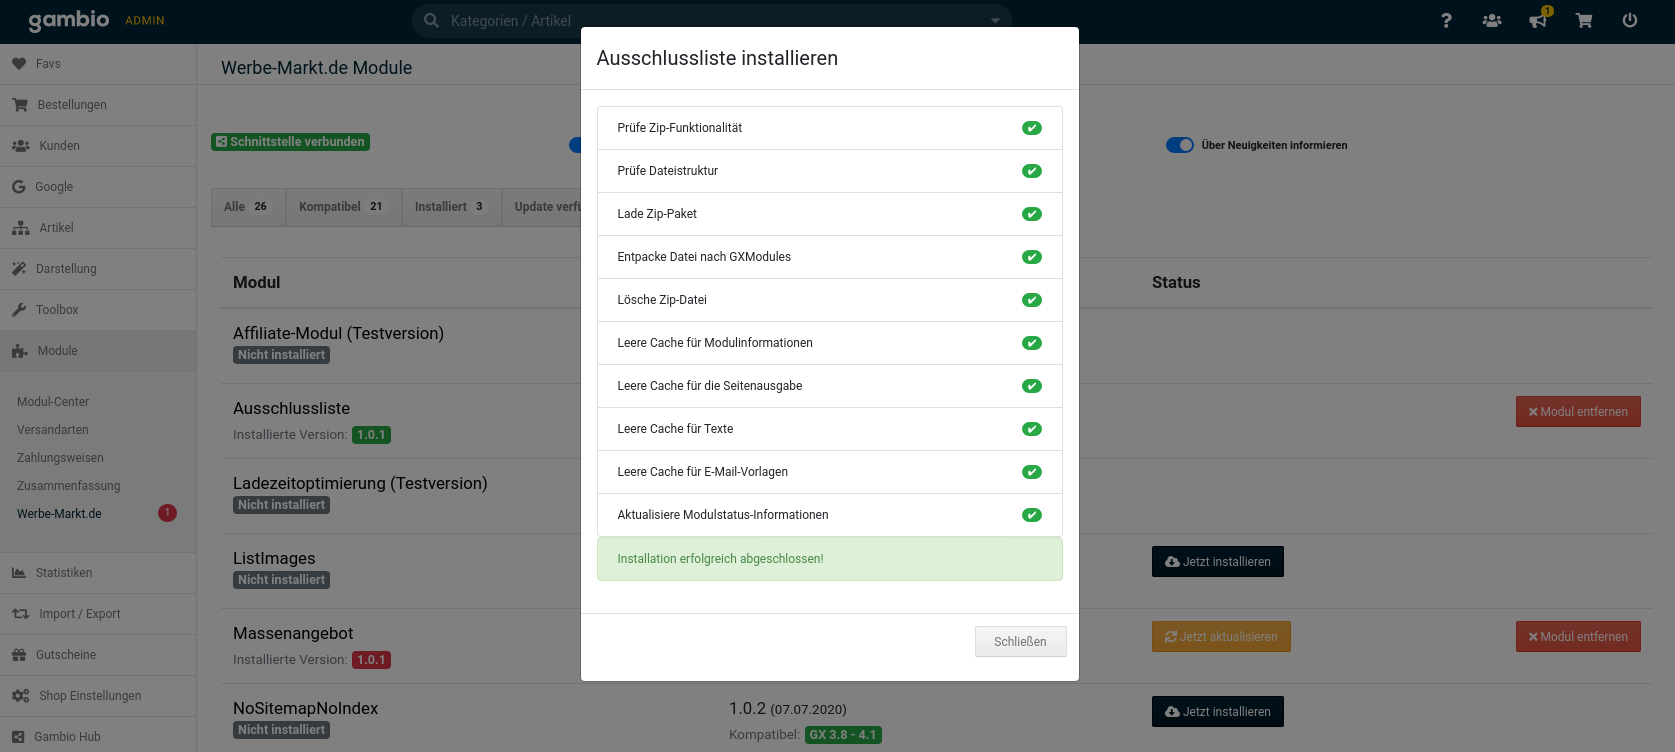1675x752 pixels.
Task: Select Modul-Center submenu link
Action: (53, 401)
